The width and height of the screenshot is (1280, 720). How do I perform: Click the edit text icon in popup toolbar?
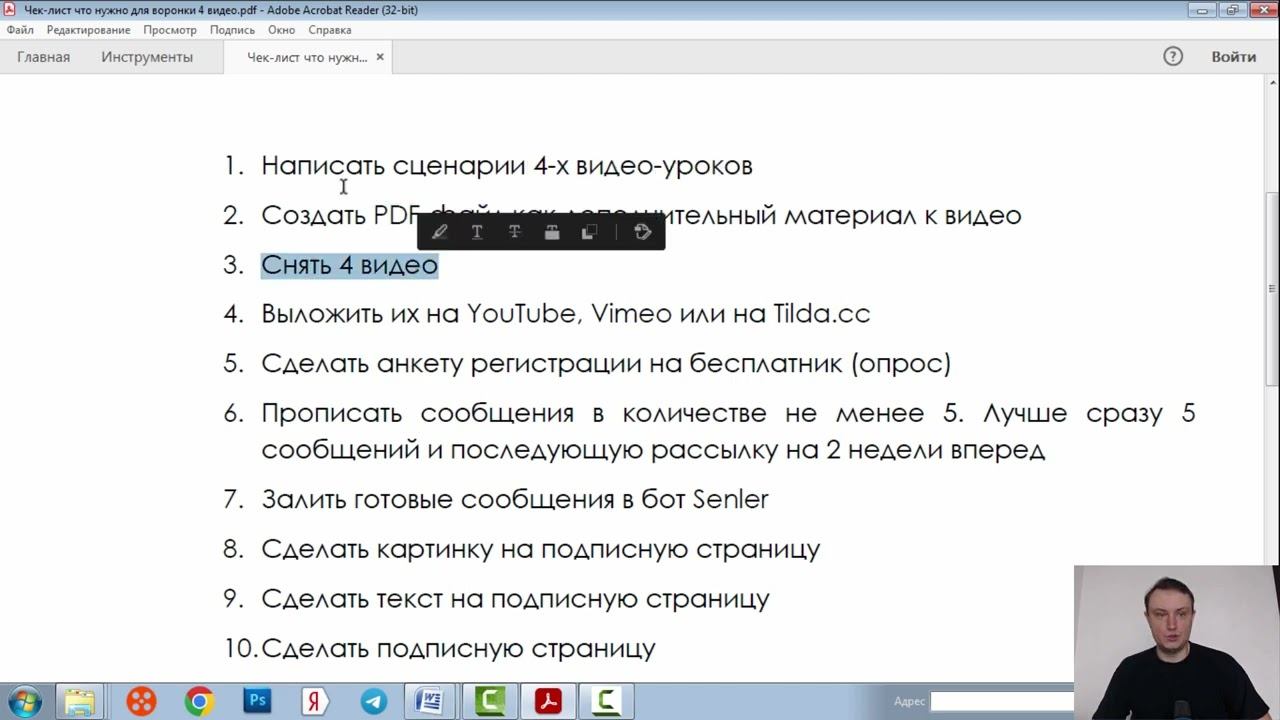click(551, 232)
